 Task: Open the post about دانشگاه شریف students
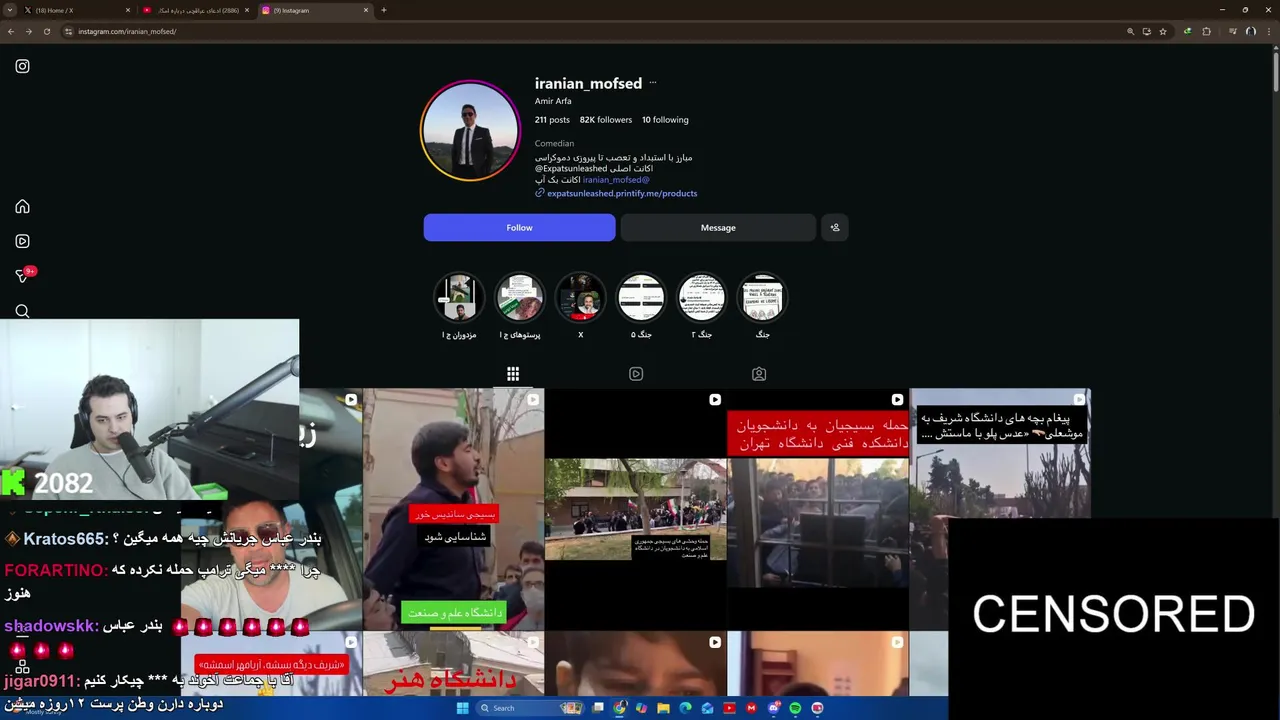[x=1000, y=454]
